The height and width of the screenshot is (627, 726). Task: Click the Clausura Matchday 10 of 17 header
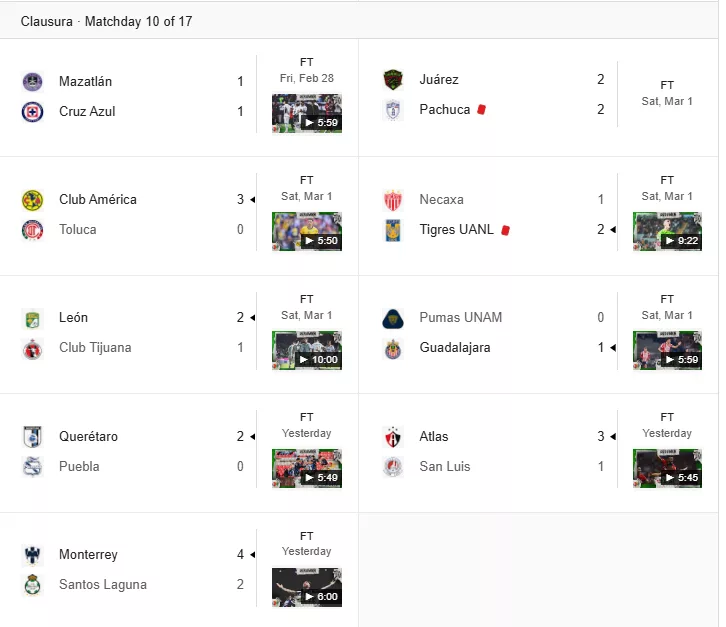(x=106, y=21)
